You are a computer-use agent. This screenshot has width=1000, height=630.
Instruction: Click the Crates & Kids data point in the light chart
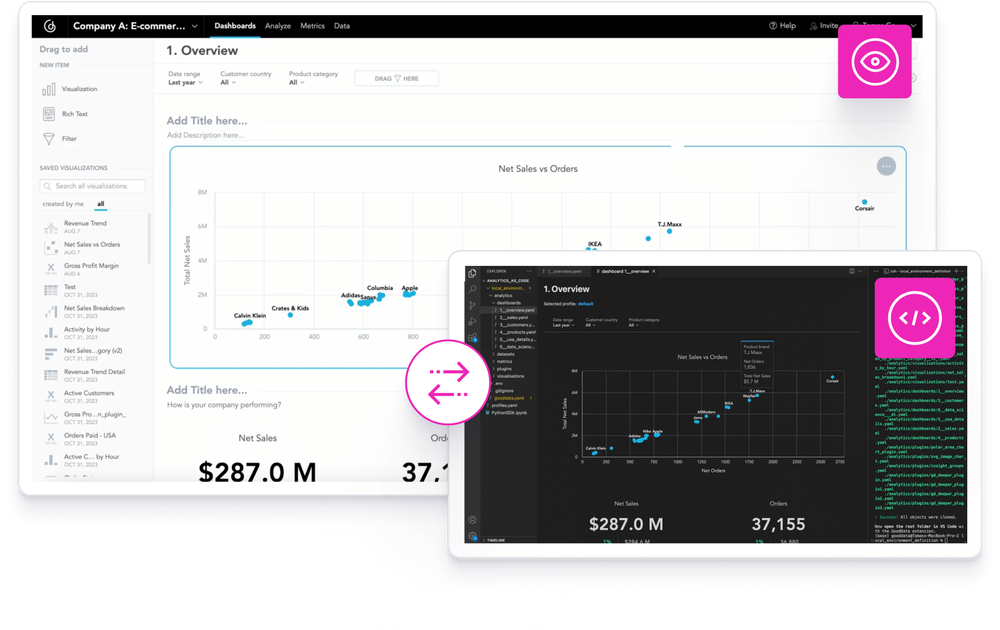tap(290, 315)
